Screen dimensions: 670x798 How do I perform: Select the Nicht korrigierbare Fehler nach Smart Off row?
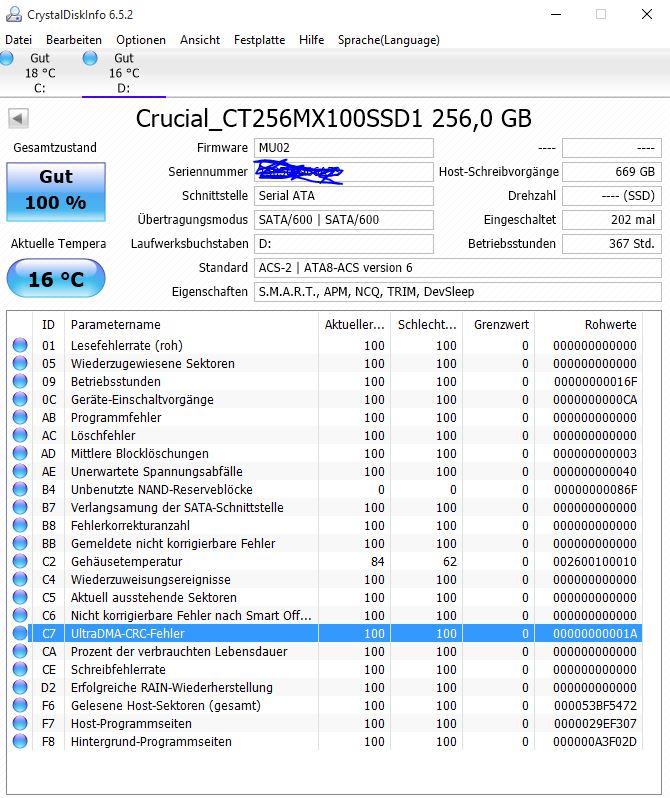click(x=326, y=615)
